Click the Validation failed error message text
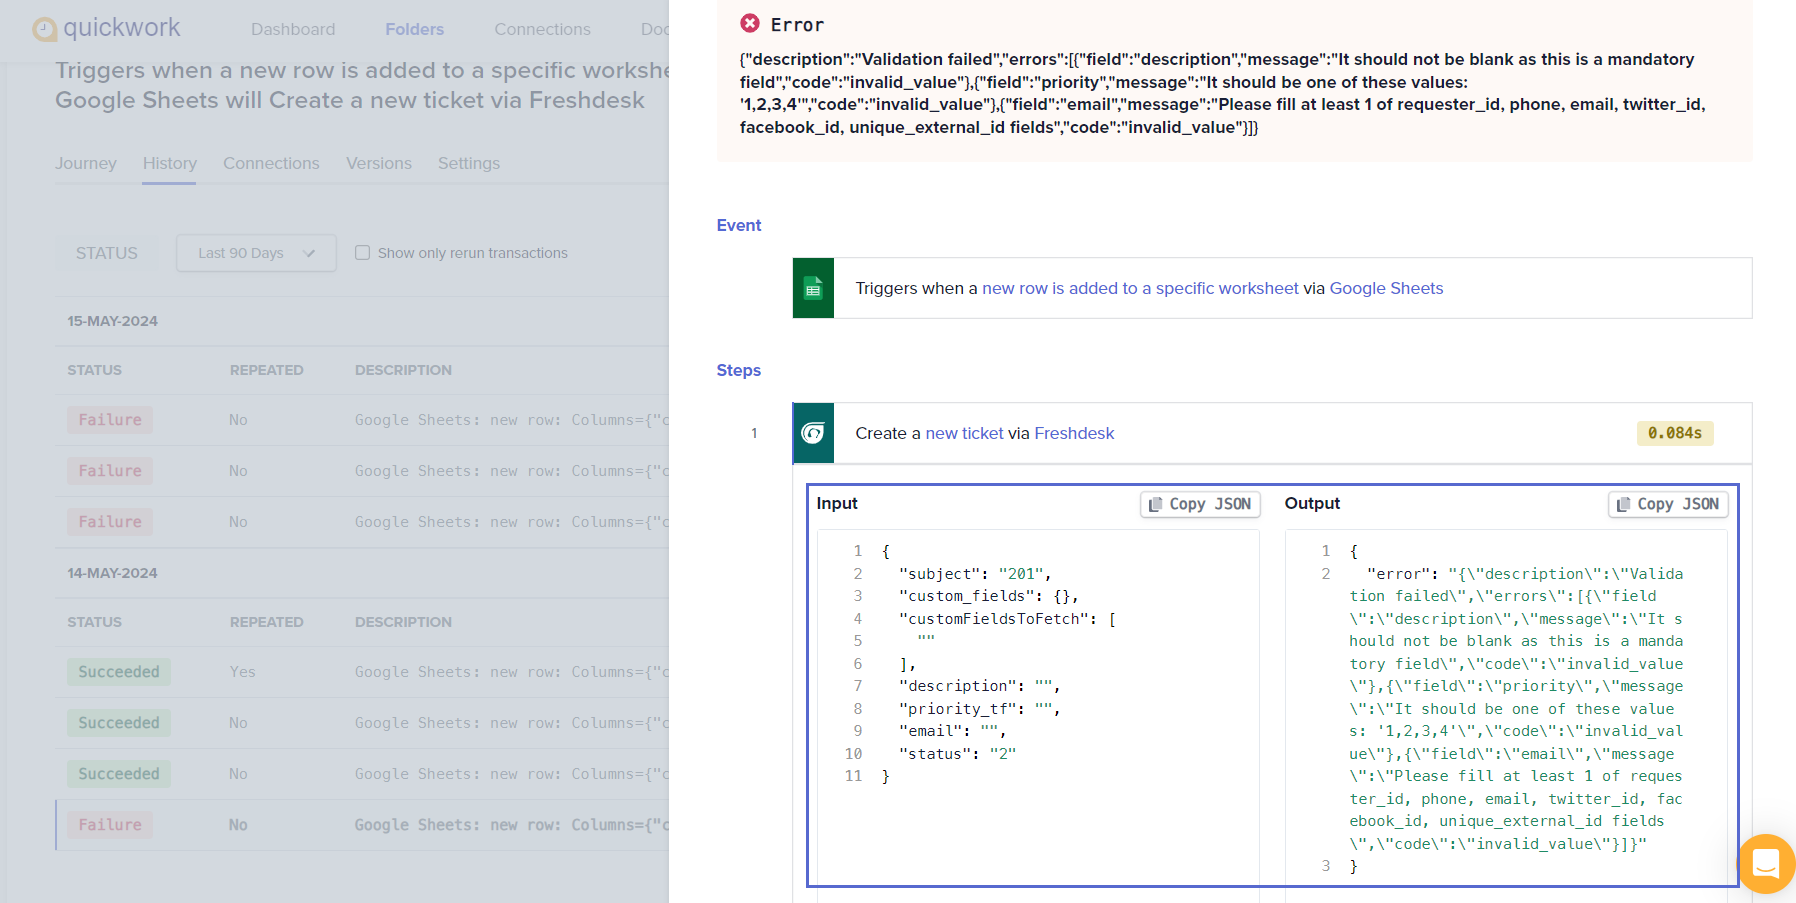Viewport: 1796px width, 903px height. click(x=1223, y=93)
